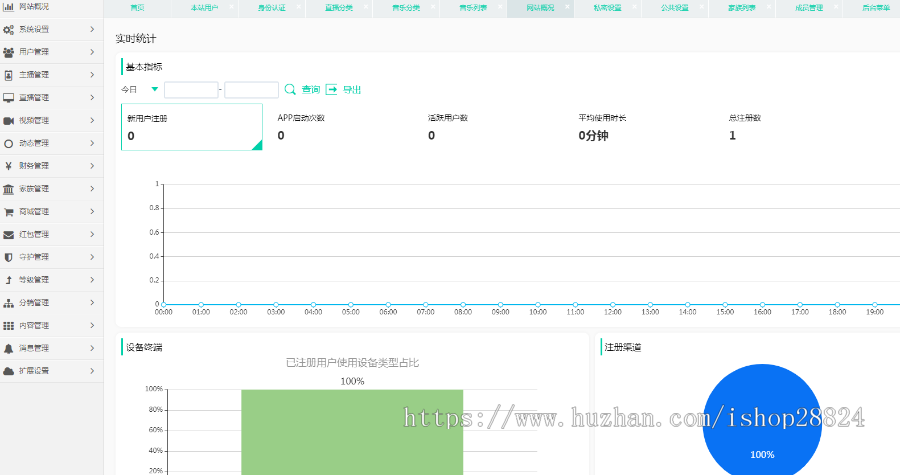Click the start date input field
The height and width of the screenshot is (475, 900).
(191, 90)
